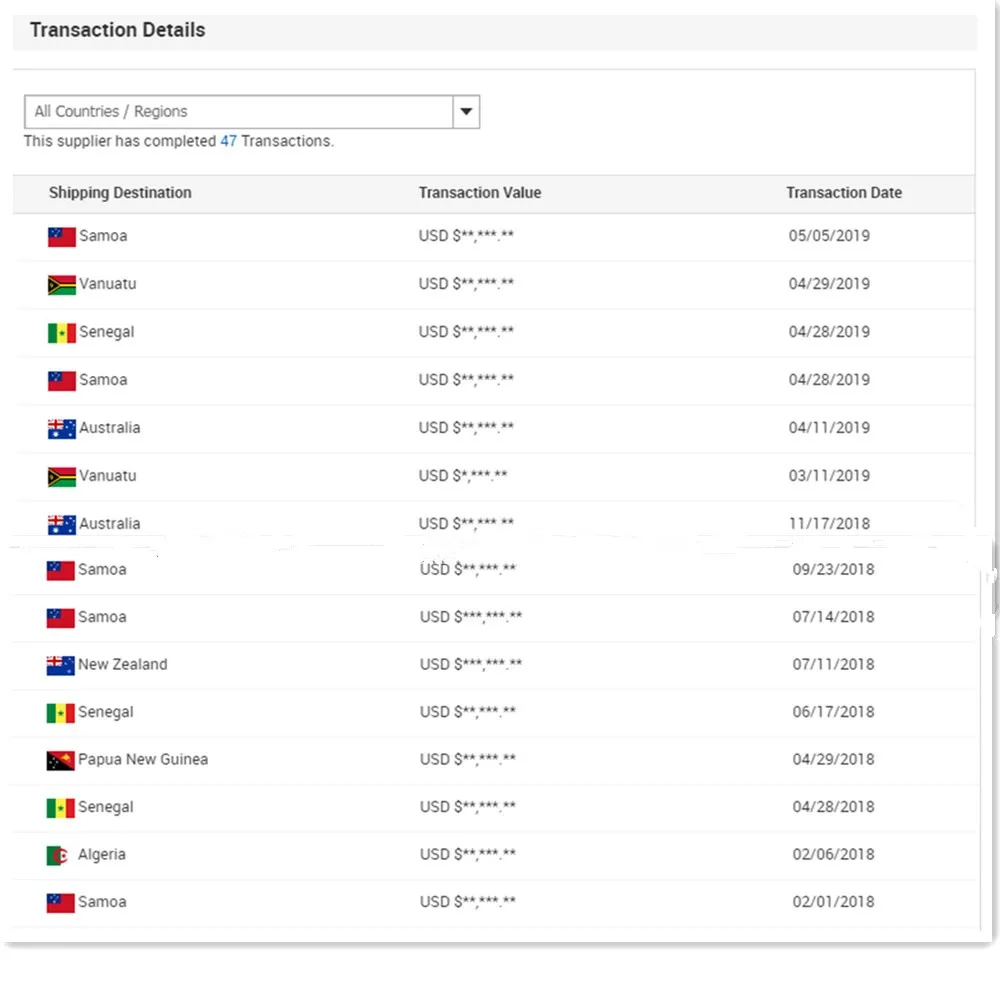Sort by Shipping Destination column header
Viewport: 1000px width, 1000px height.
120,193
